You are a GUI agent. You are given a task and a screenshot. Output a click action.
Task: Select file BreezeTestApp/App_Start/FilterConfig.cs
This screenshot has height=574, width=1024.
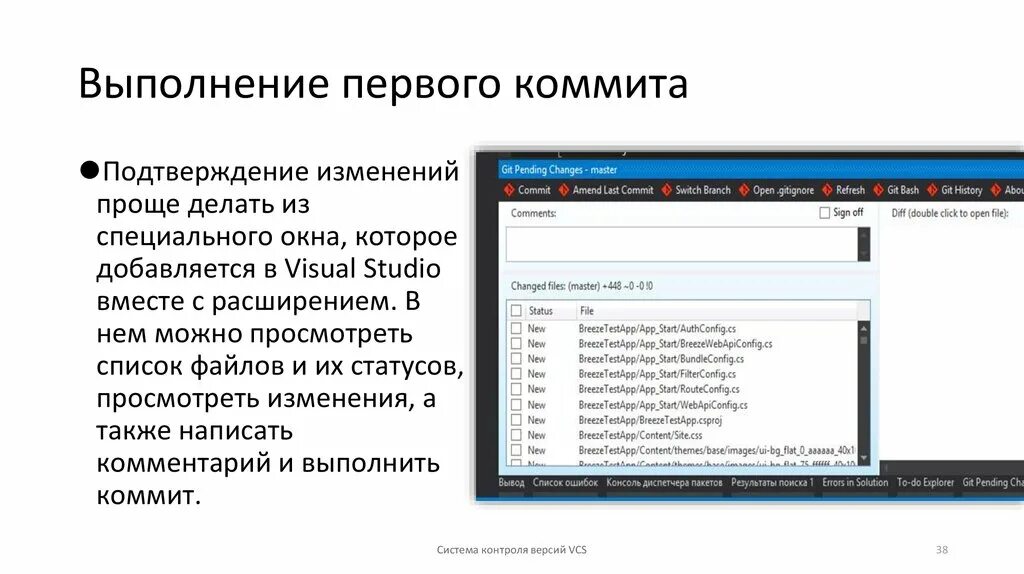pos(657,374)
